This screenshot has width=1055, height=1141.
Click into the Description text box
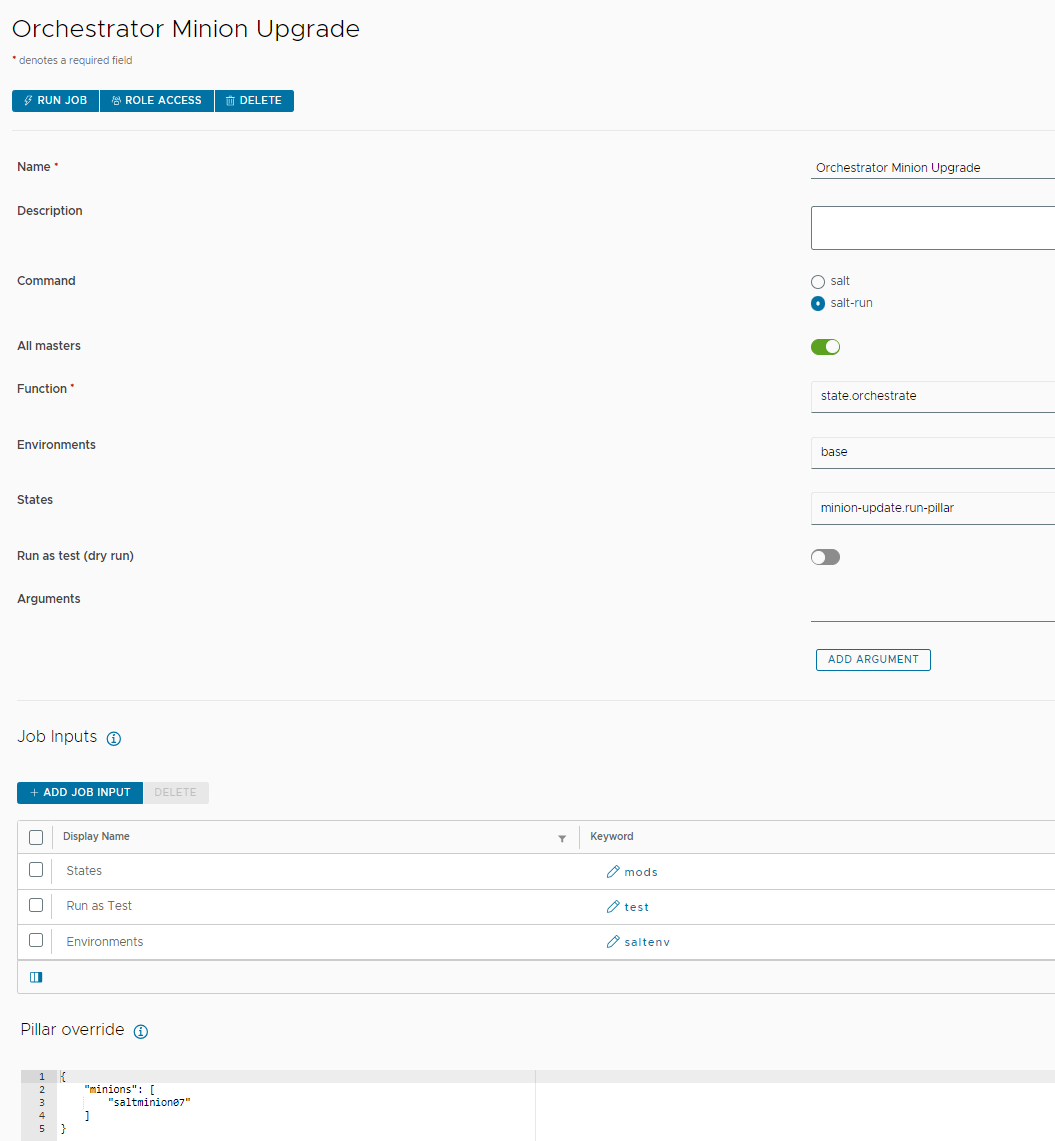[933, 228]
